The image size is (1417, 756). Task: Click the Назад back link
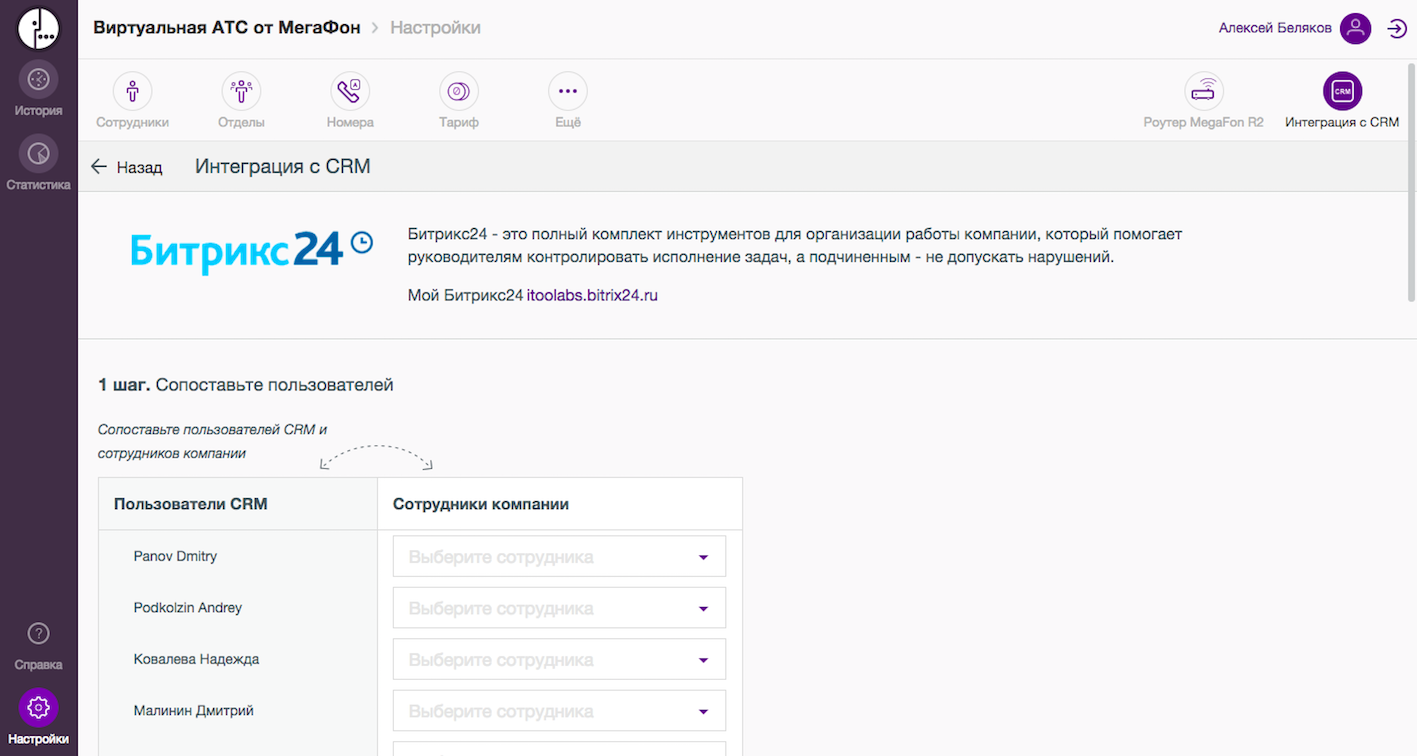pyautogui.click(x=139, y=167)
